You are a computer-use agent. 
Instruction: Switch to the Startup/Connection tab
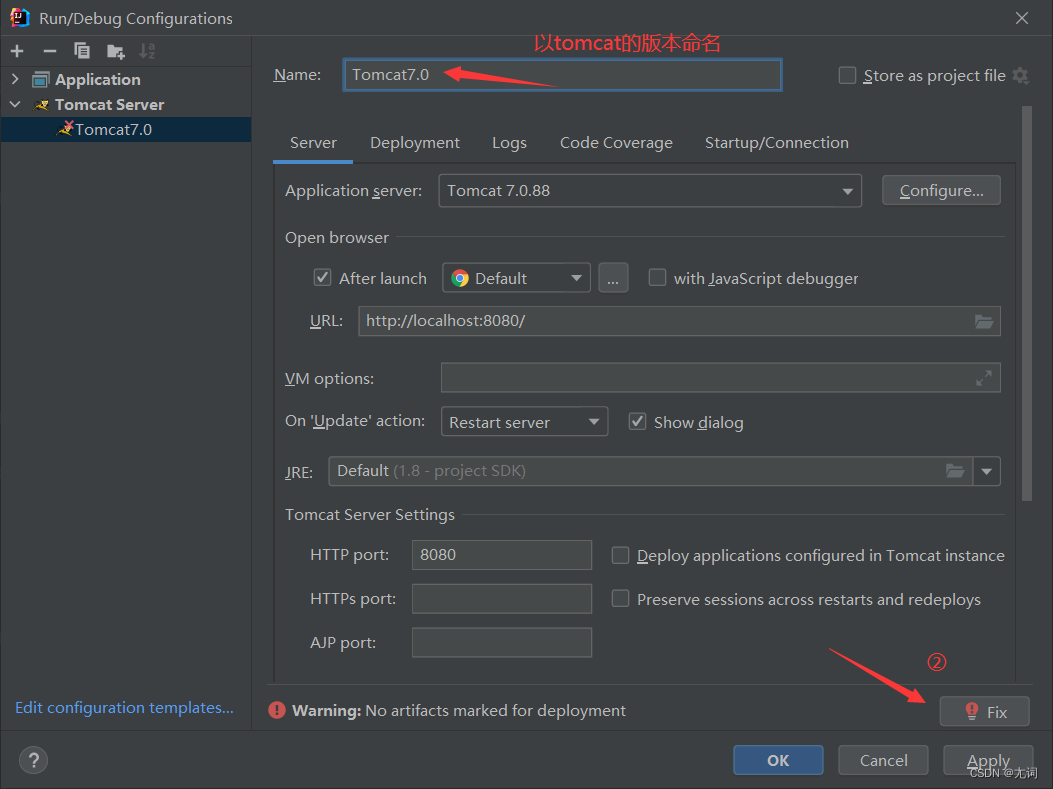(776, 143)
